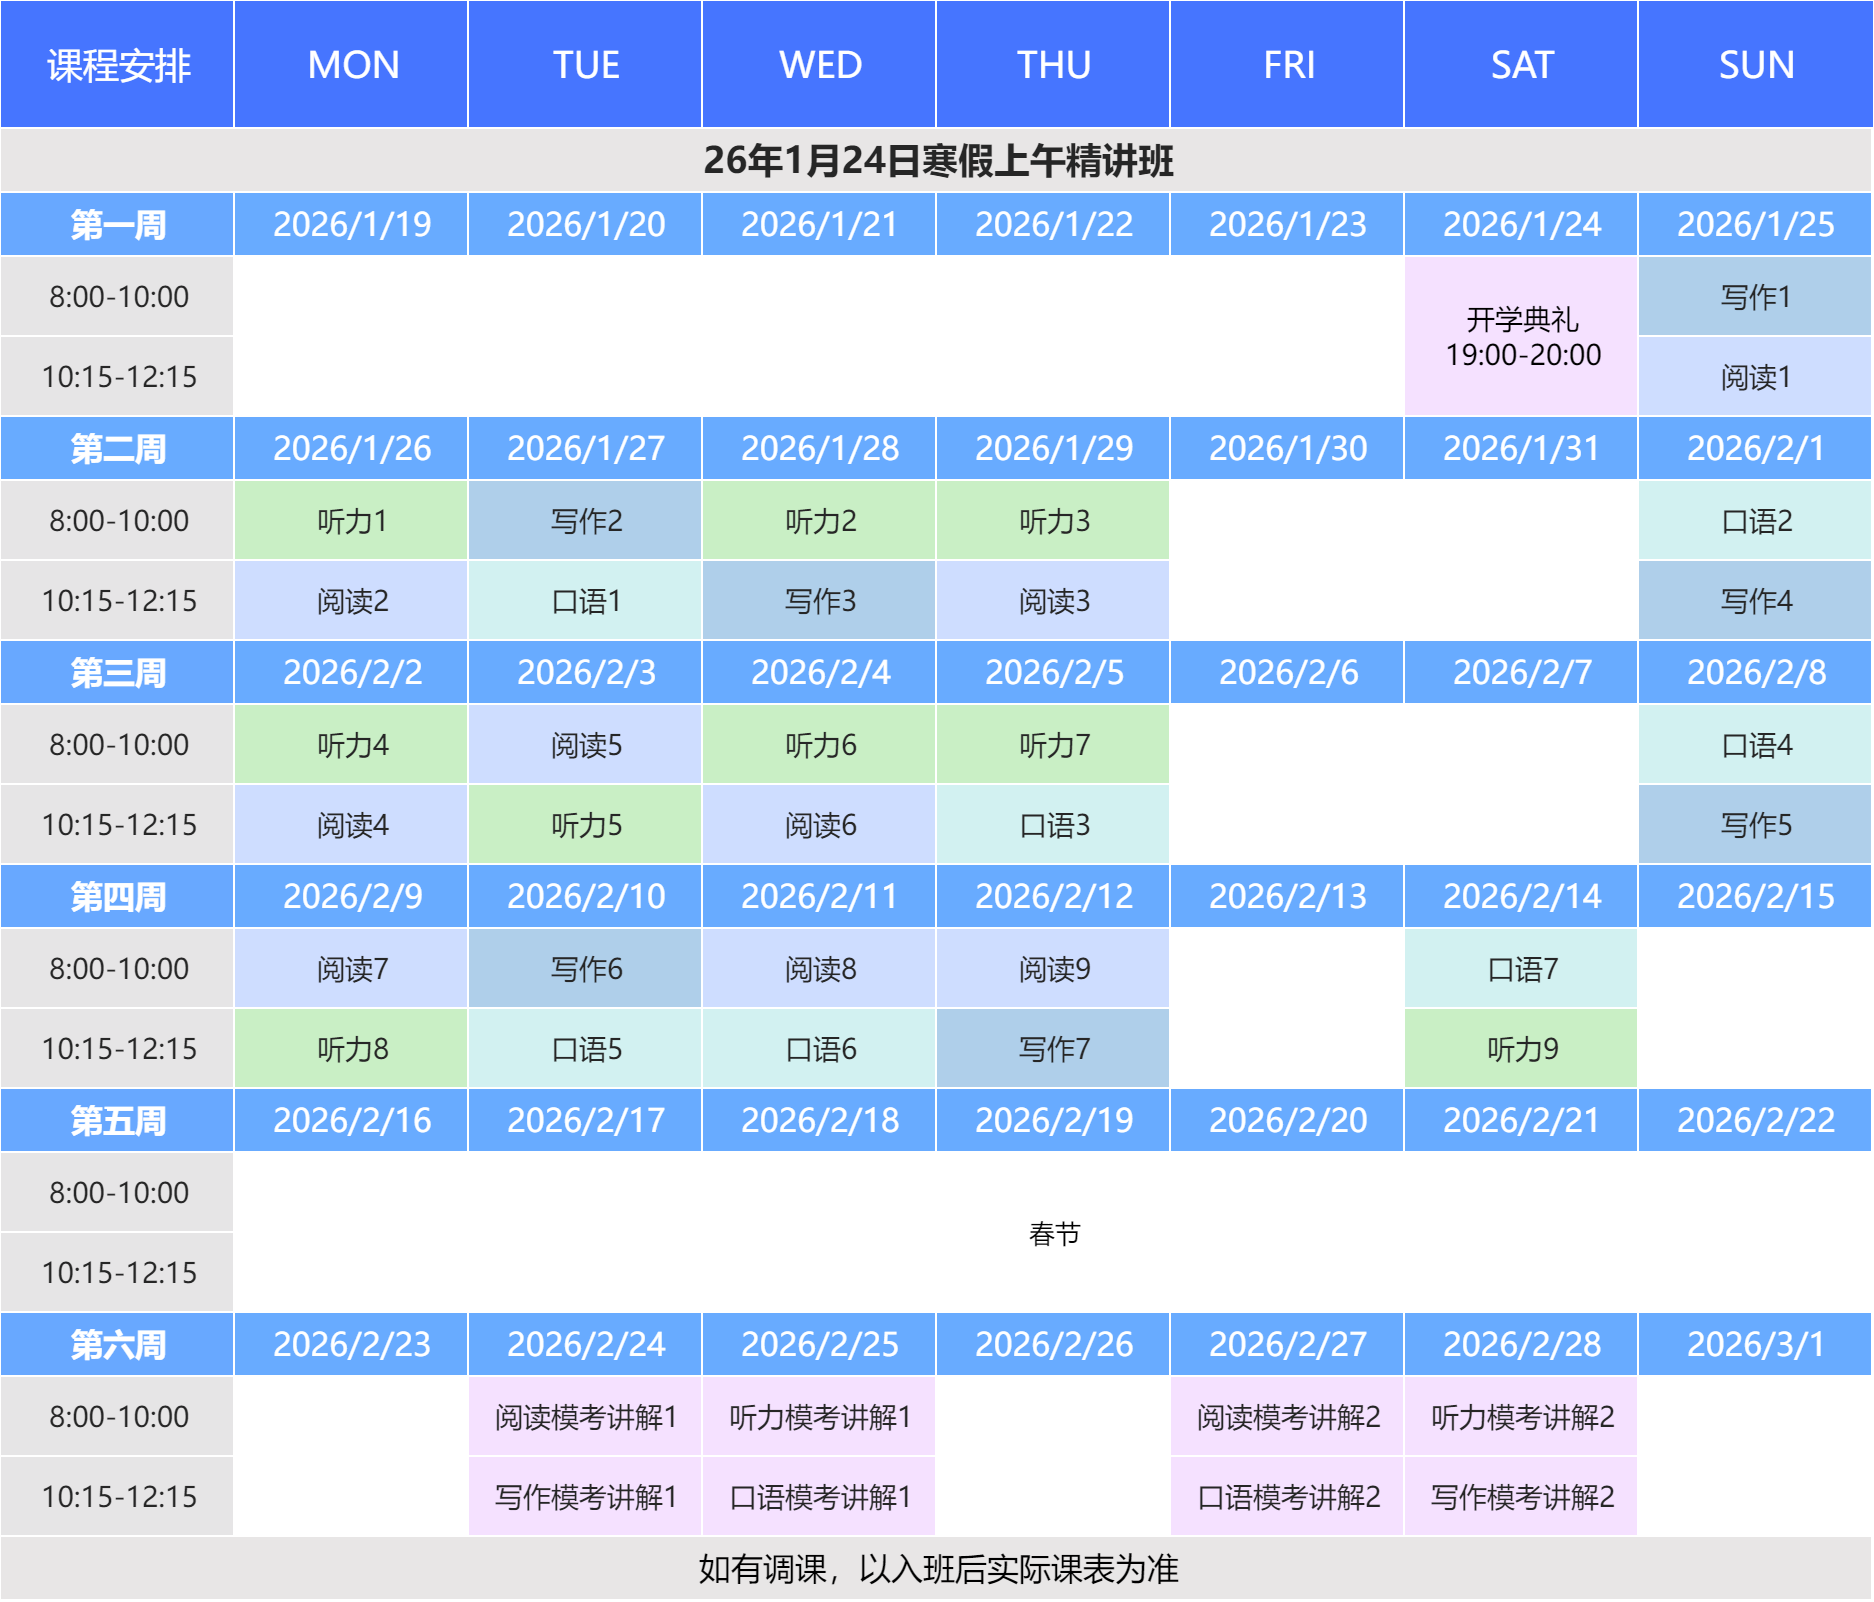The image size is (1874, 1602).
Task: Click the SUN column header
Action: [1755, 65]
